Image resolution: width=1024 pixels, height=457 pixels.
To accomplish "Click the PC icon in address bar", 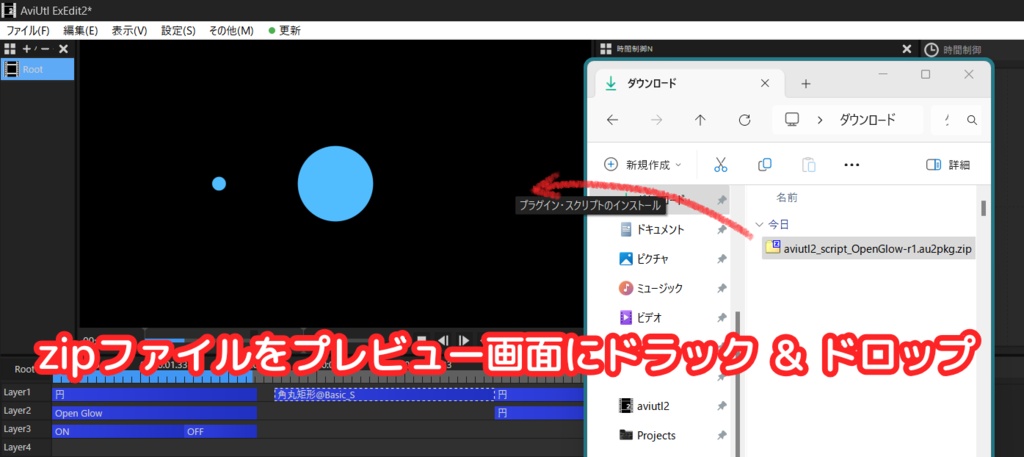I will click(x=792, y=119).
